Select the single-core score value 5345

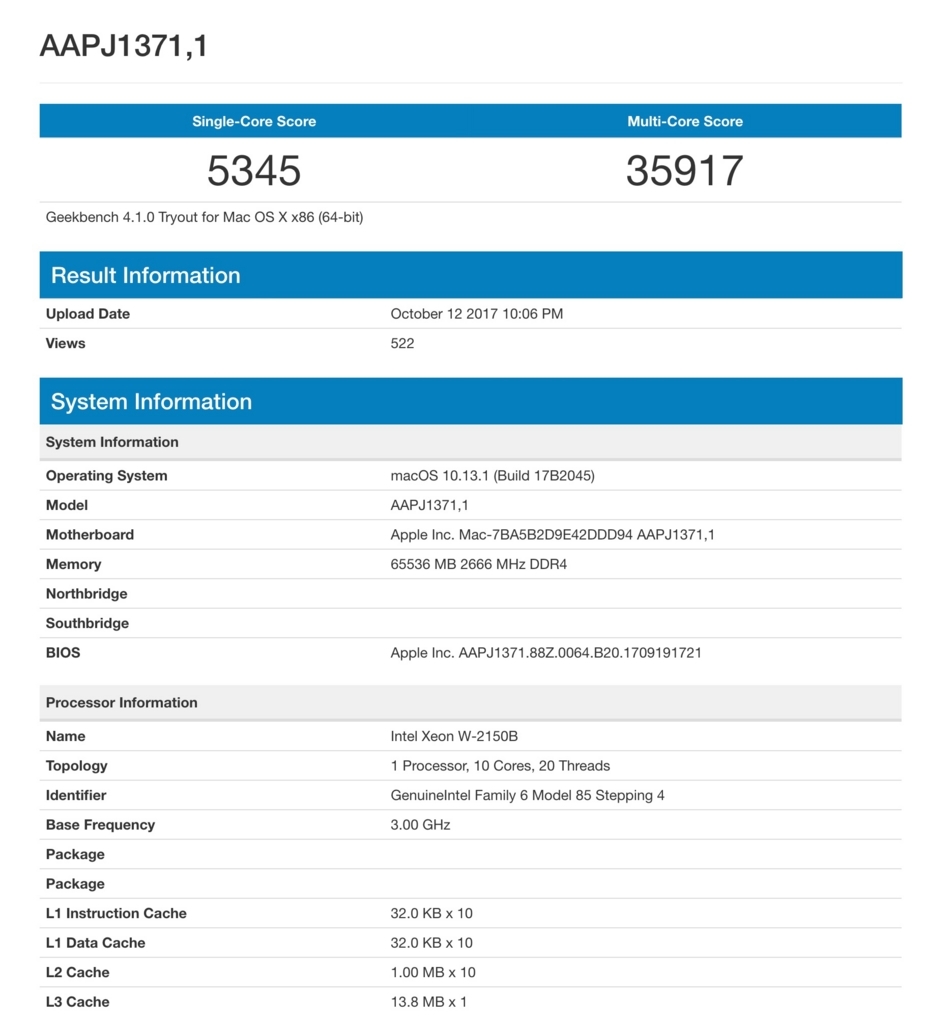coord(254,170)
